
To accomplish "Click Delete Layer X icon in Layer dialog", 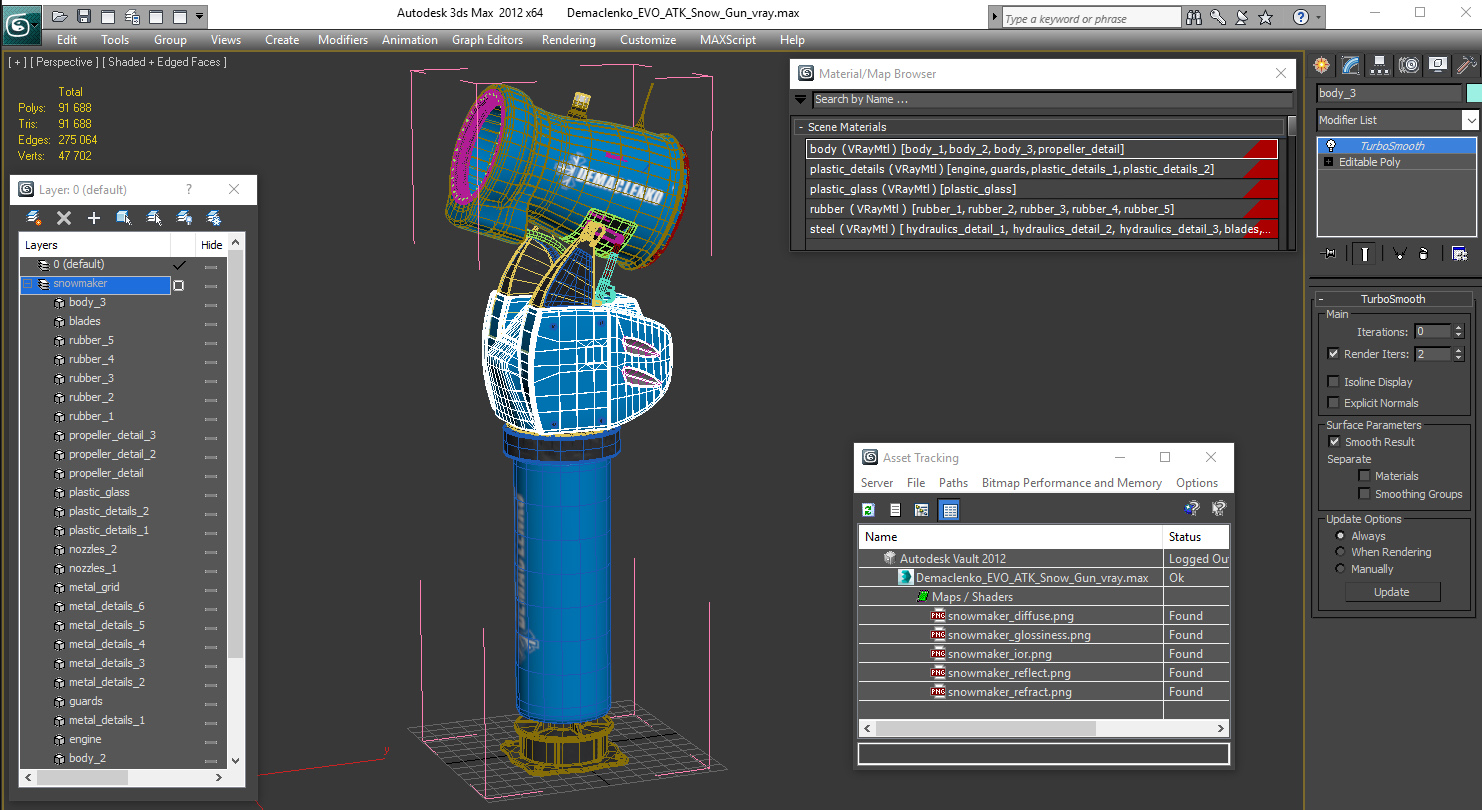I will click(64, 218).
